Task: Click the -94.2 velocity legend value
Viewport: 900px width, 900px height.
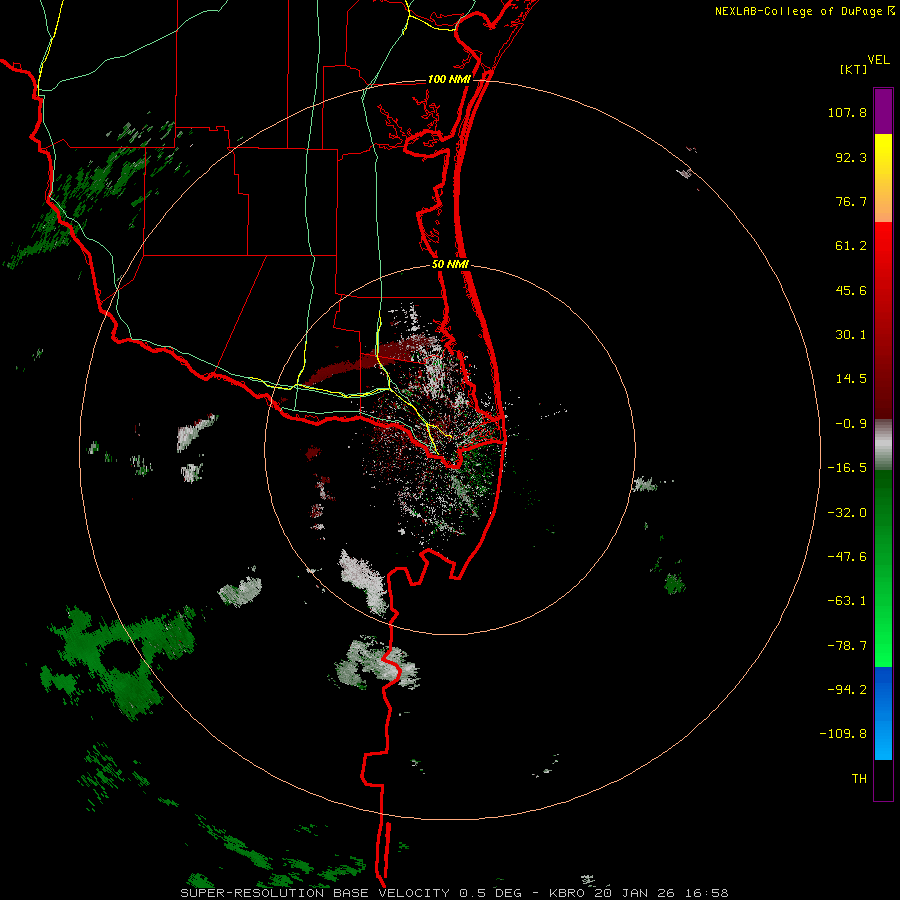Action: (x=847, y=690)
